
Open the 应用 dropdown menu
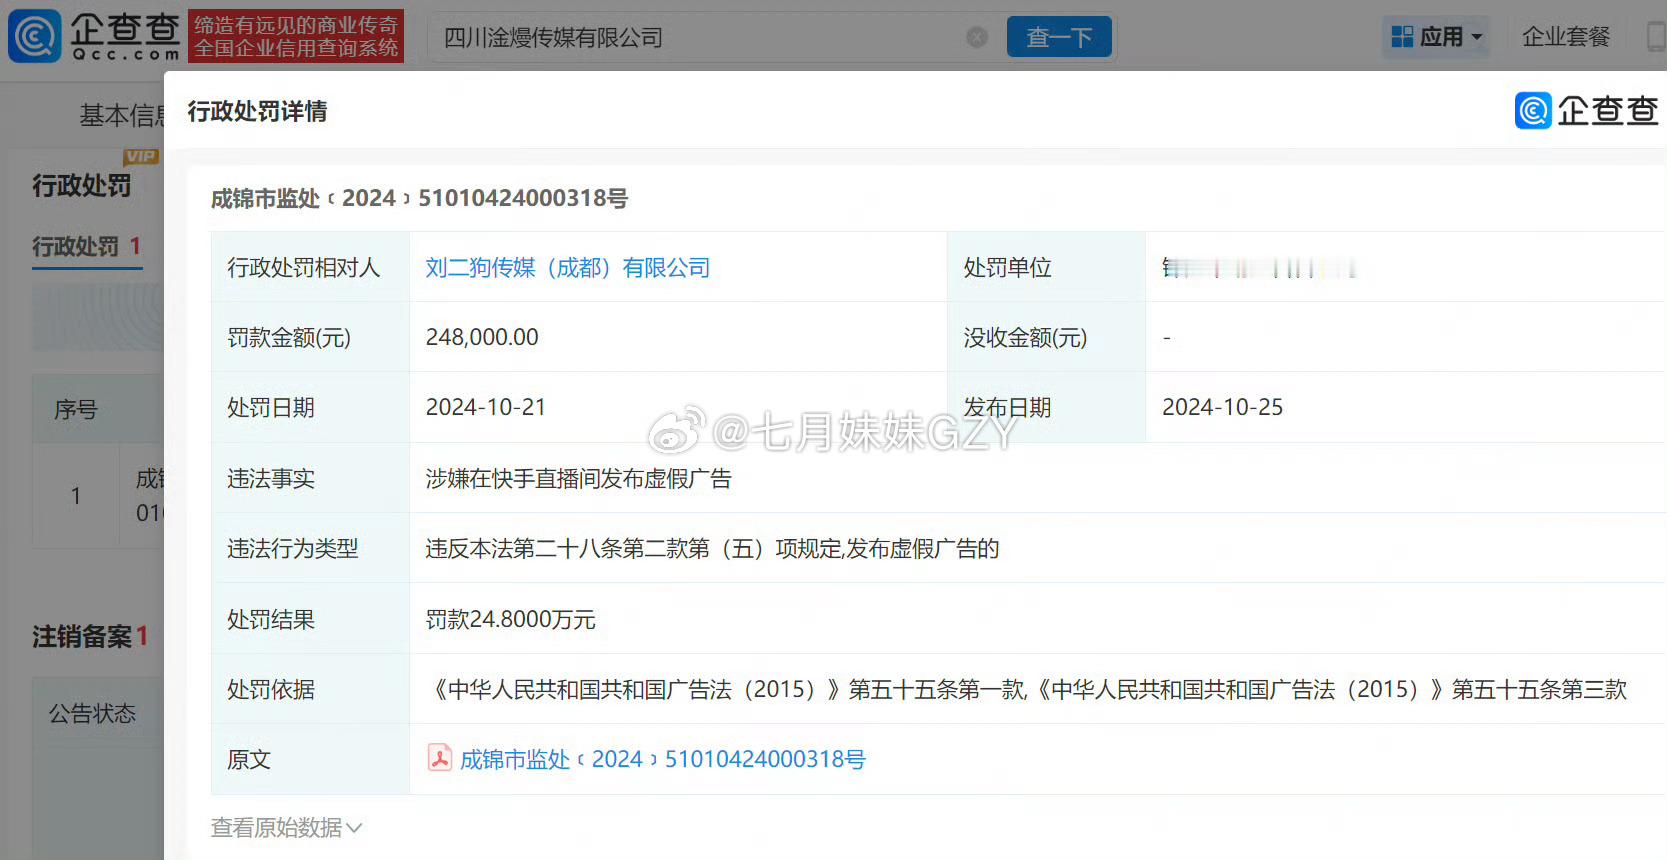1437,37
